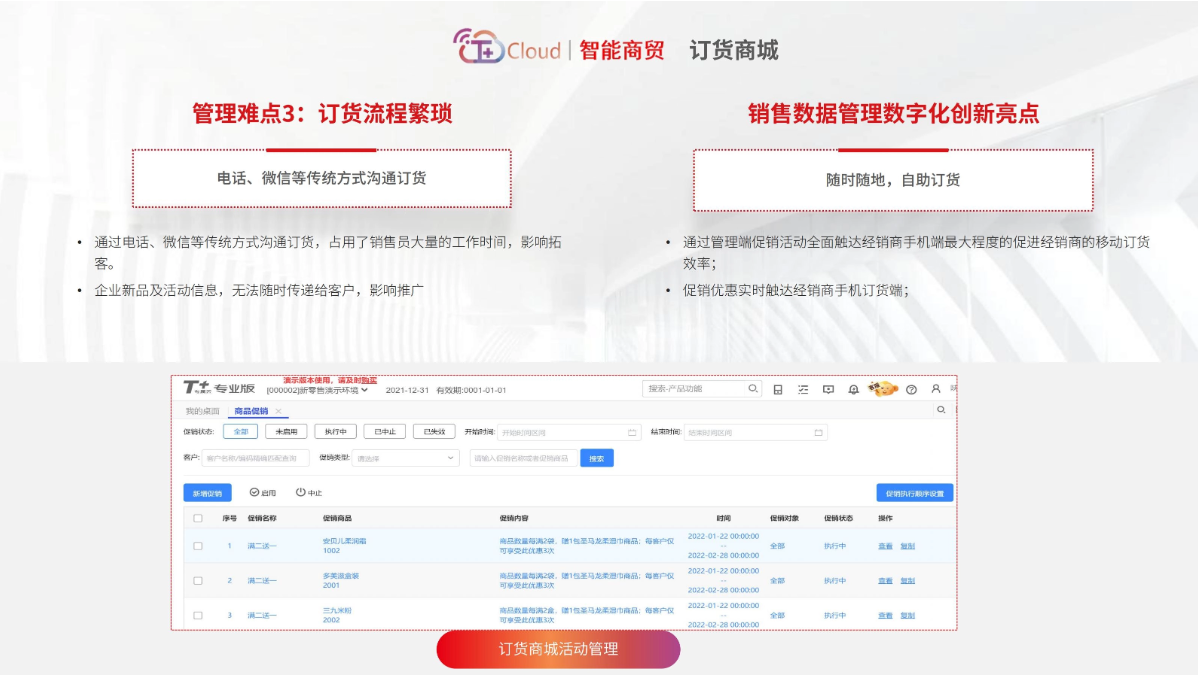Click the calendar icon in 结束时间 field
Image resolution: width=1198 pixels, height=694 pixels.
818,433
